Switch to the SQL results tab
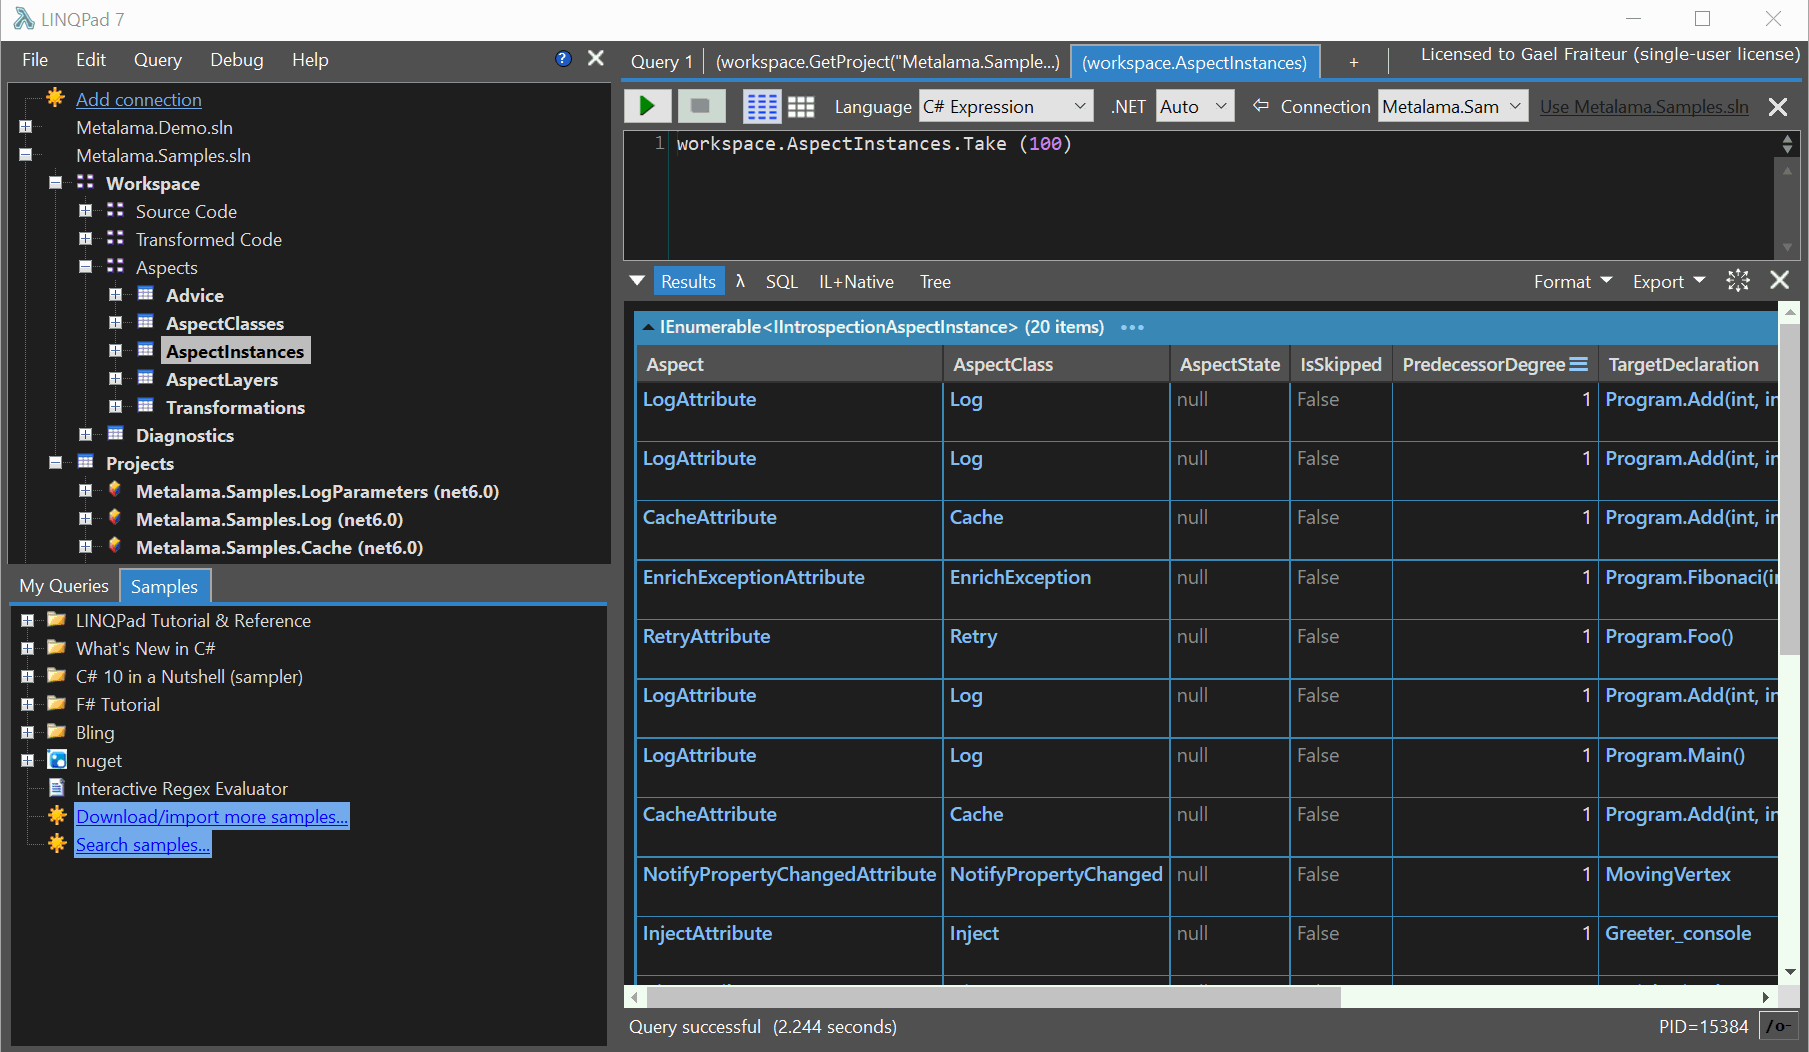The image size is (1809, 1052). 782,282
